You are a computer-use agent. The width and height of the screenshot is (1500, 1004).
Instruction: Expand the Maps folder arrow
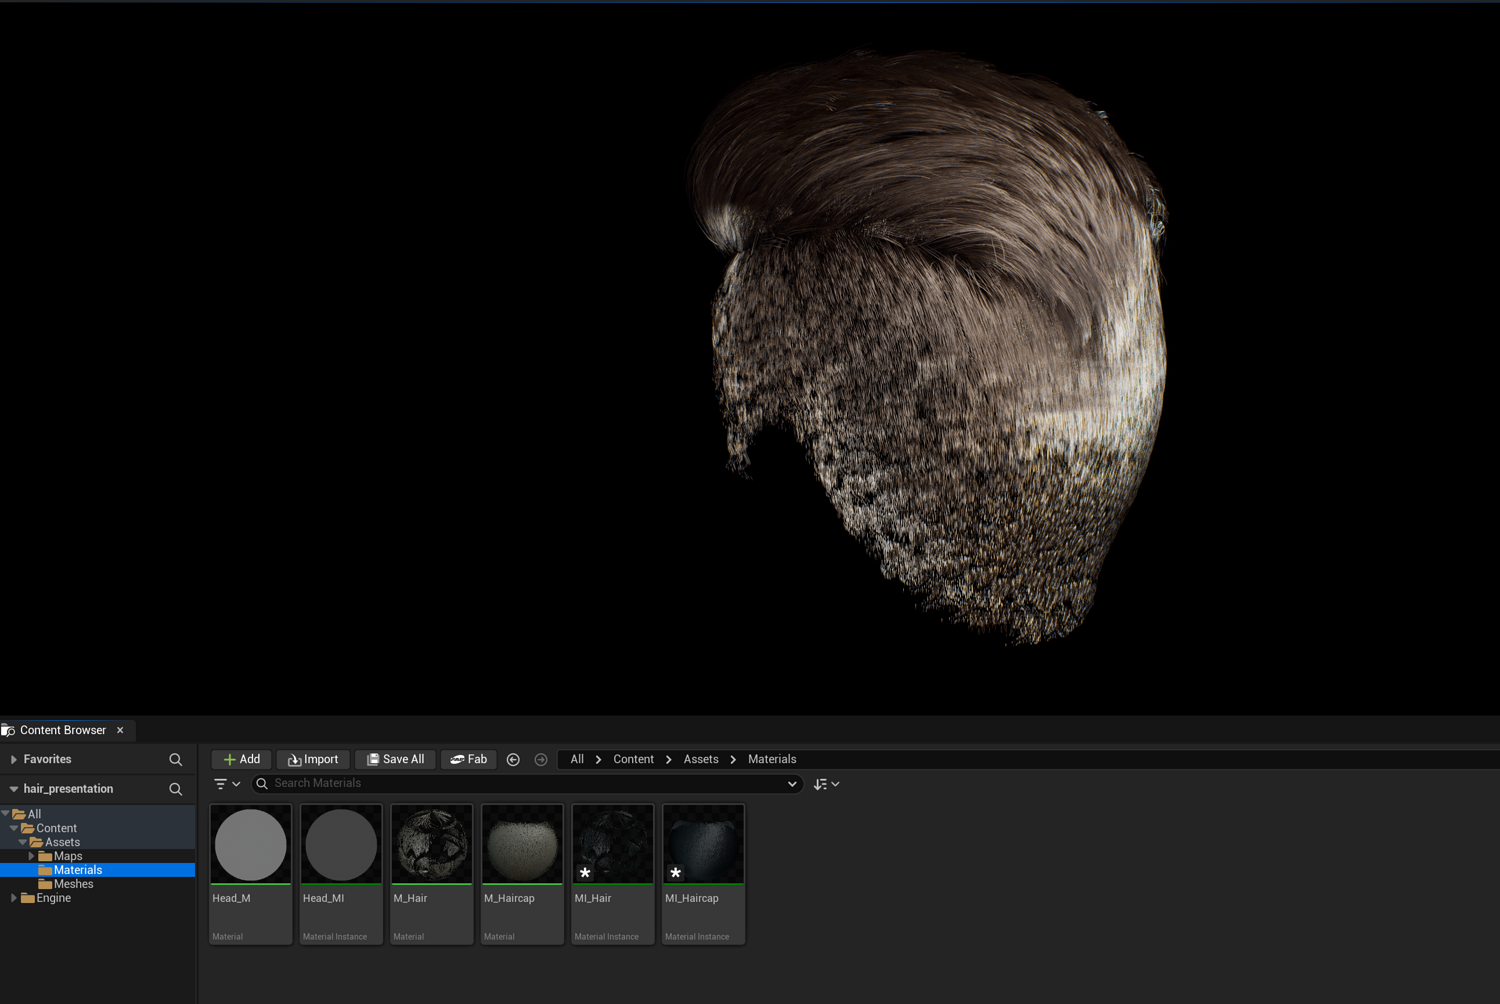31,857
